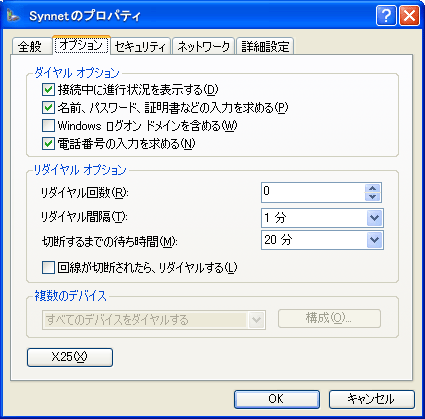Click the リダイヤル回数 number field
This screenshot has width=425, height=419.
(313, 192)
